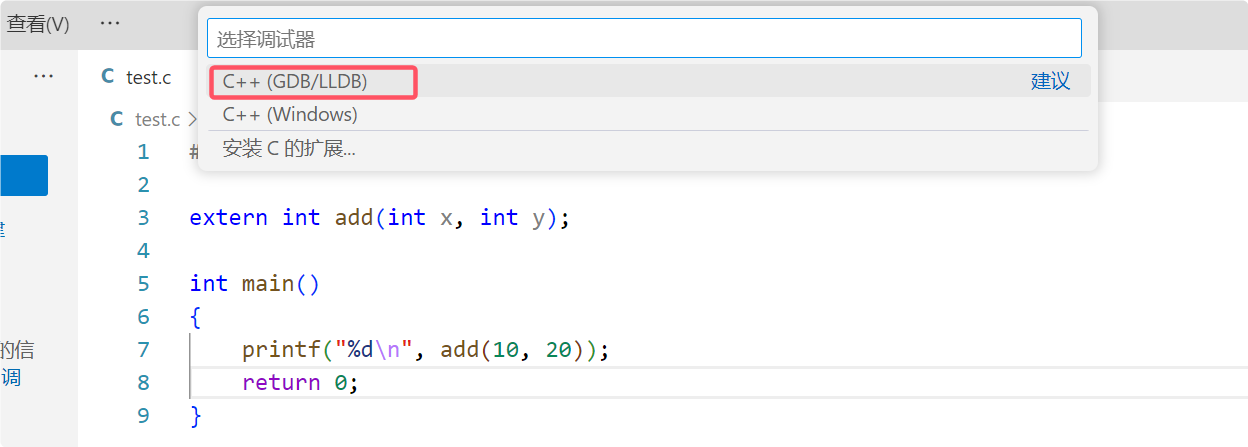The width and height of the screenshot is (1248, 447).
Task: Open the sidebar panel more-actions ellipsis
Action: coord(43,76)
